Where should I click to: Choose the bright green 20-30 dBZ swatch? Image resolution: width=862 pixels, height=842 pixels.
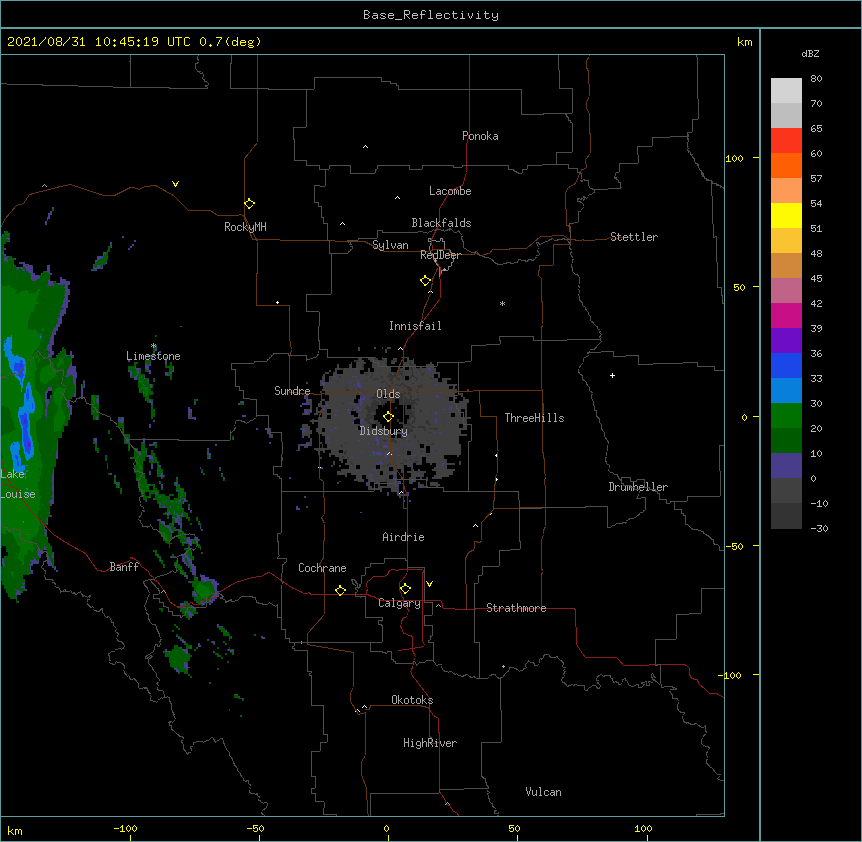[x=786, y=416]
